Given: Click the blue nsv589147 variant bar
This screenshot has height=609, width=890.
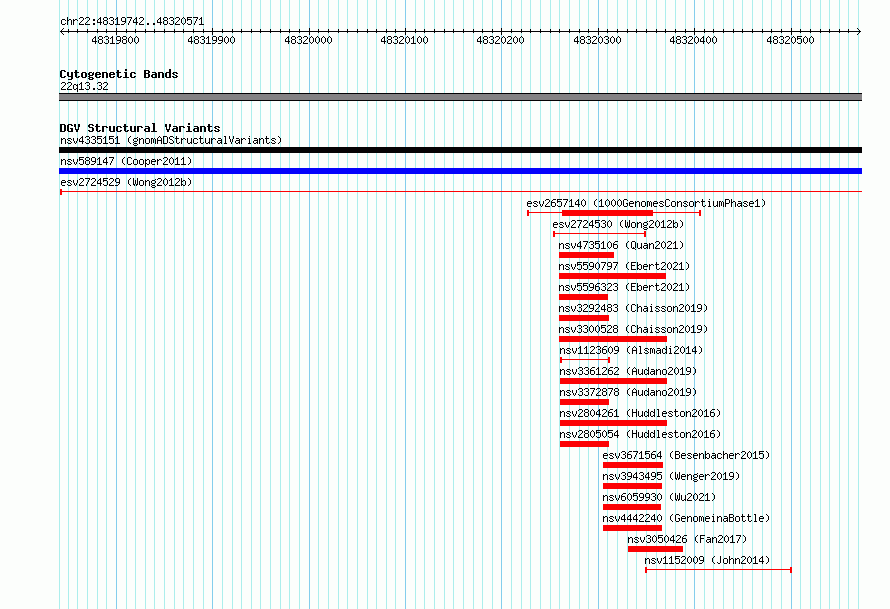Looking at the screenshot, I should 460,171.
